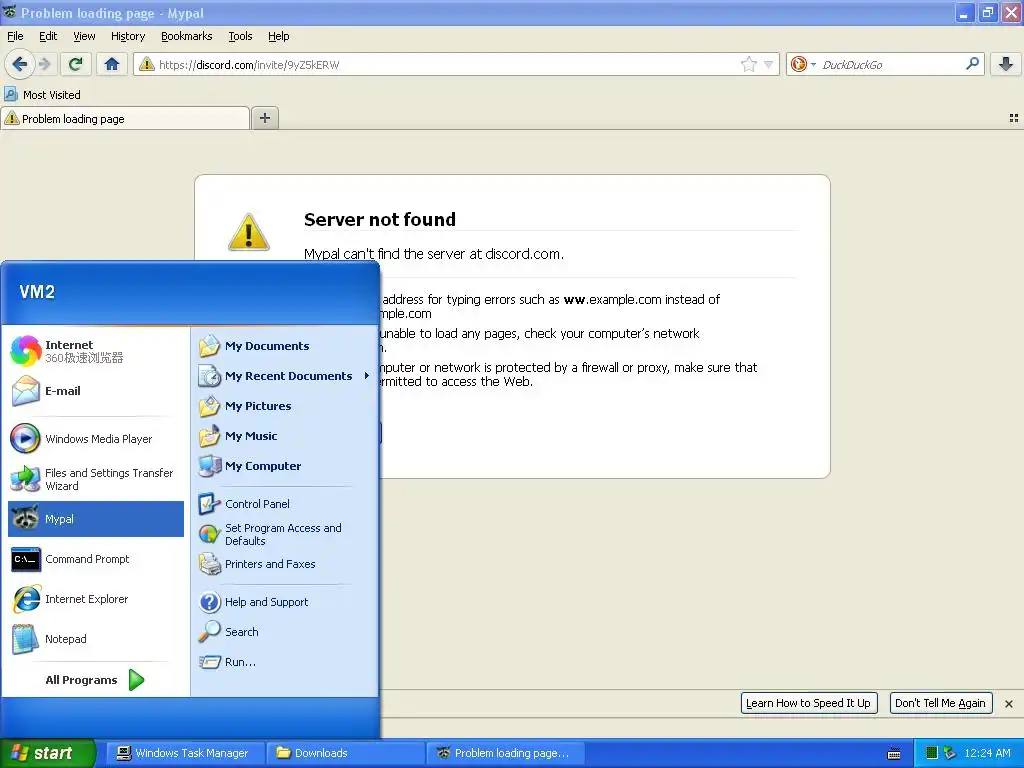
Task: Open the File menu
Action: point(15,36)
